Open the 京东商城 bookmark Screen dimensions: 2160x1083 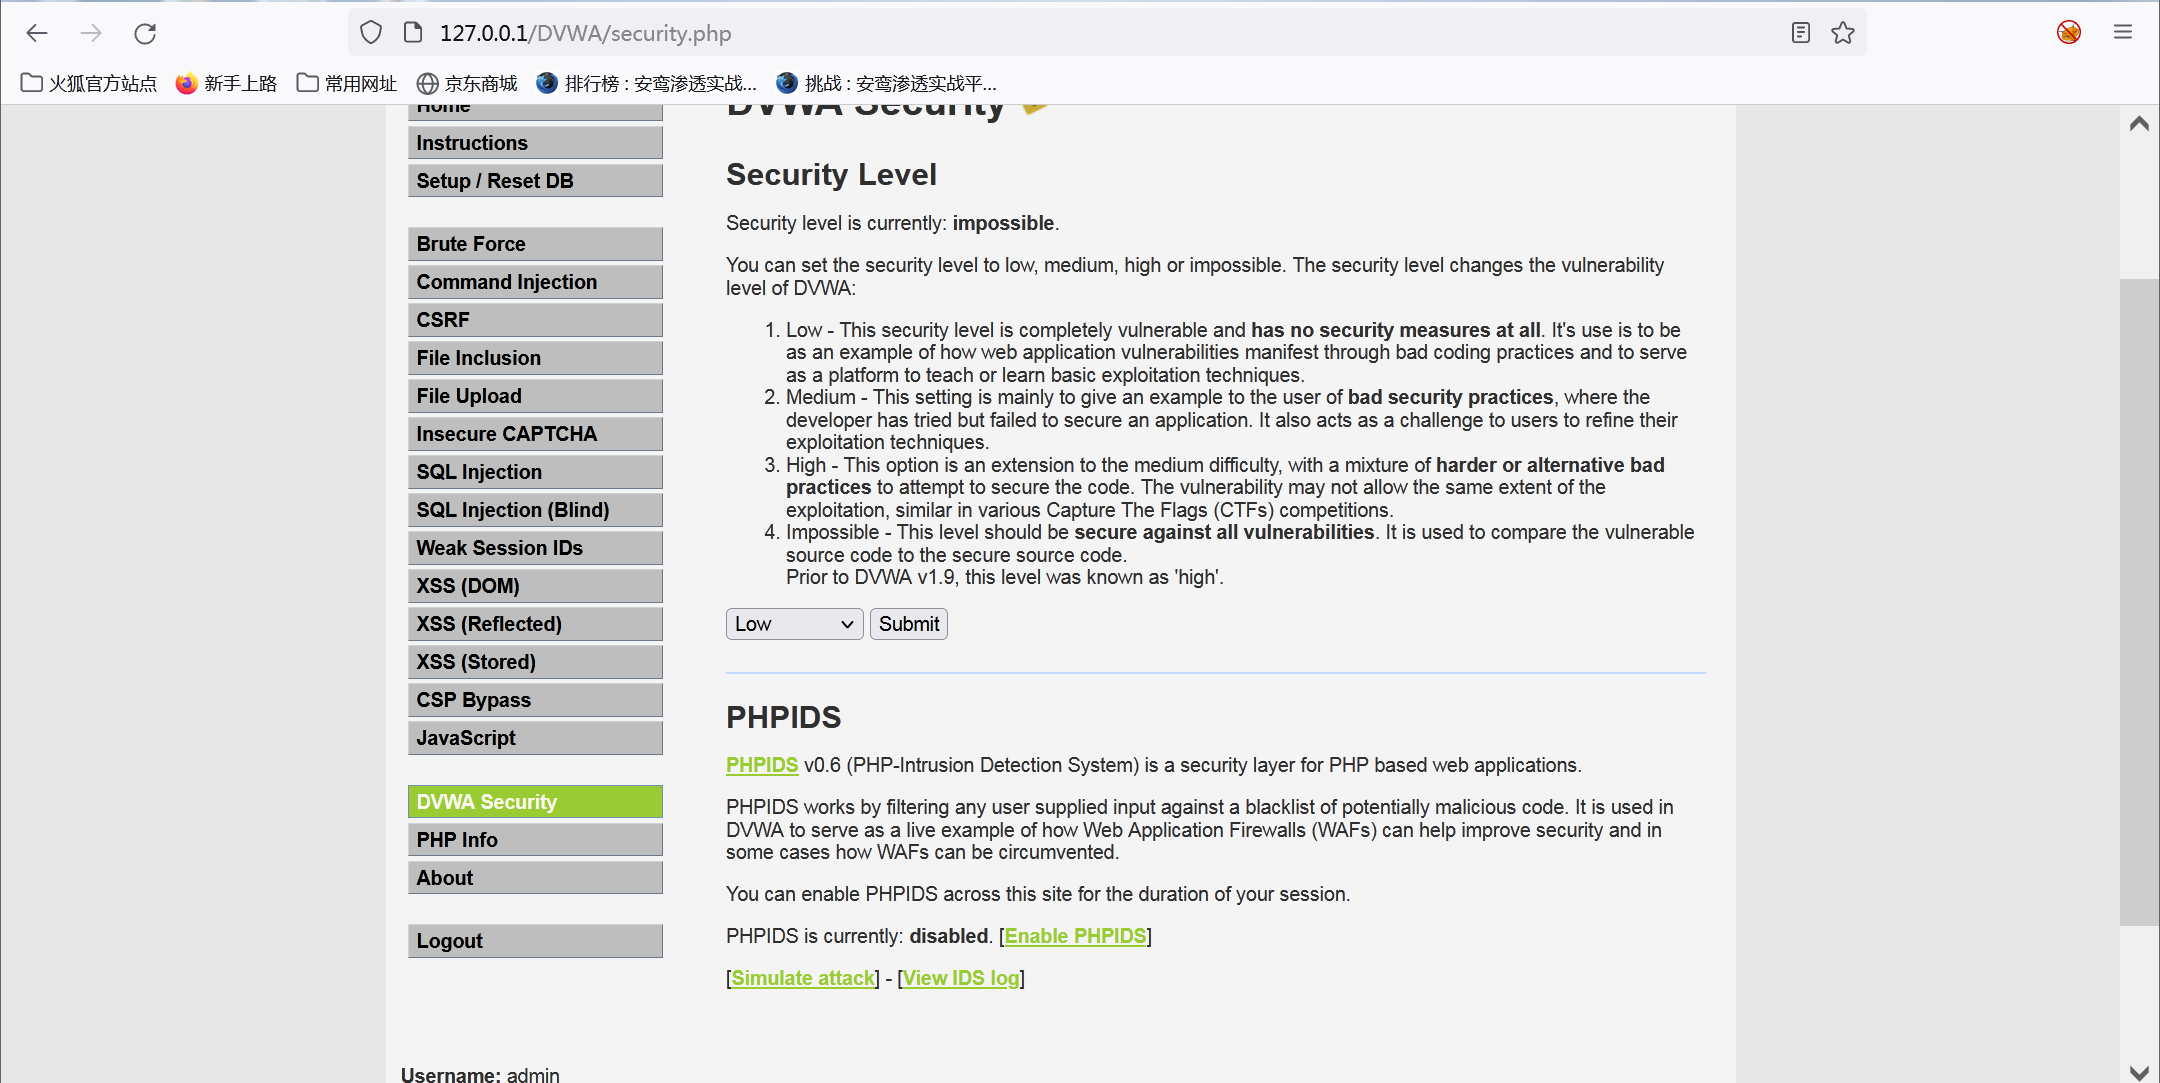468,83
